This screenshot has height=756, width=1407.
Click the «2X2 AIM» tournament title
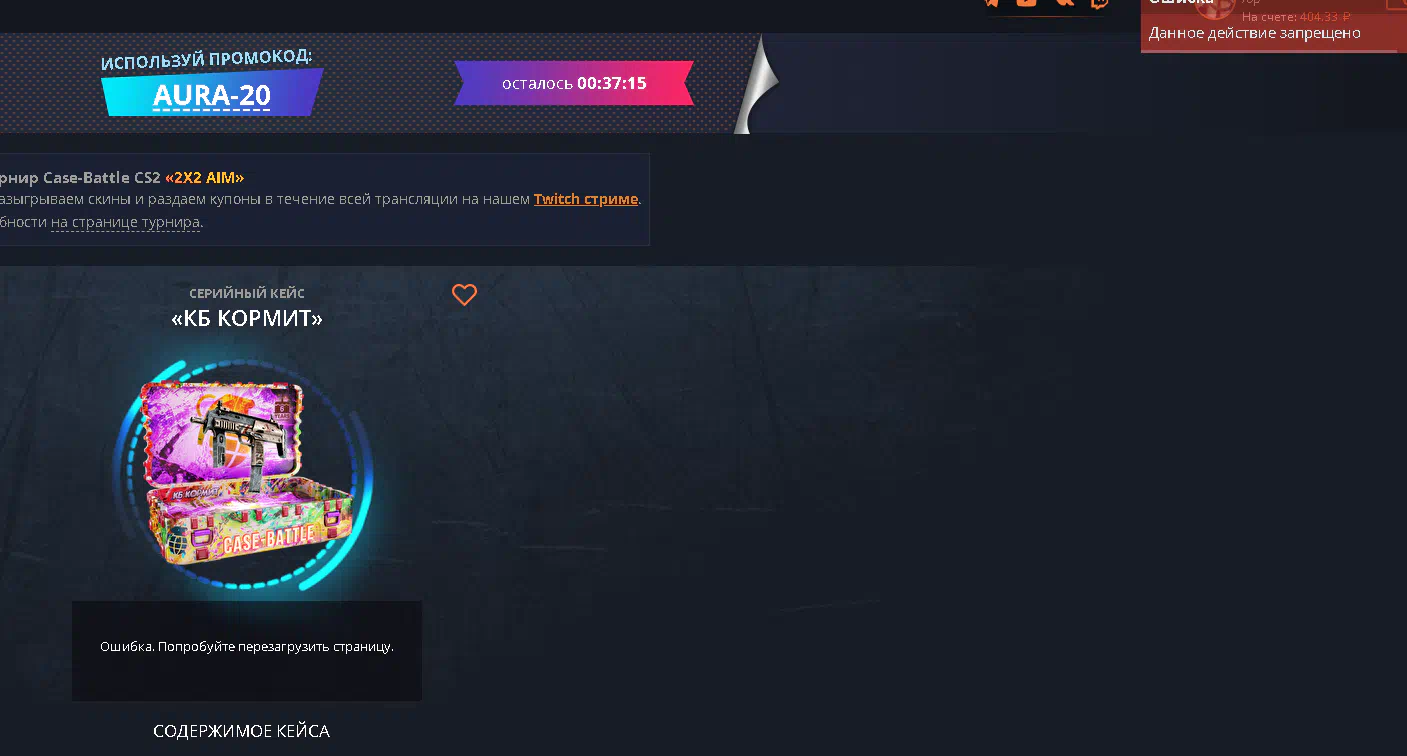(x=205, y=177)
